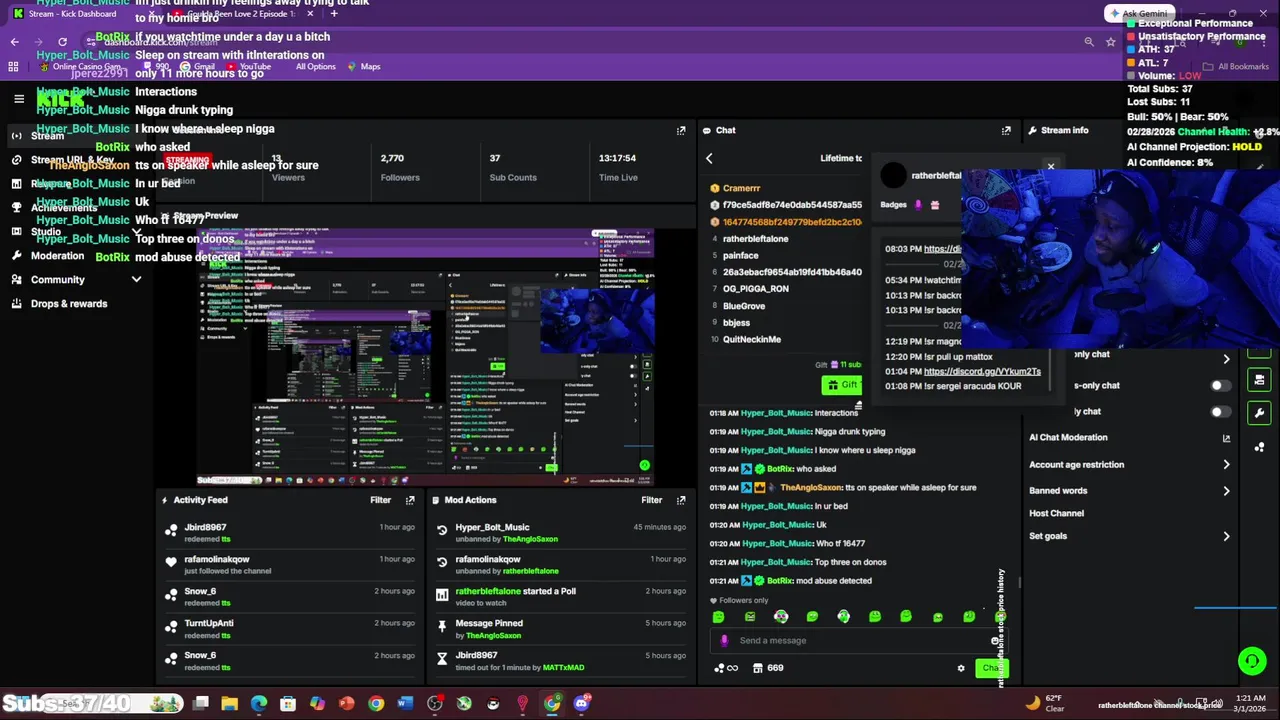Pop out the stream stats panel
This screenshot has height=720, width=1280.
coord(681,130)
